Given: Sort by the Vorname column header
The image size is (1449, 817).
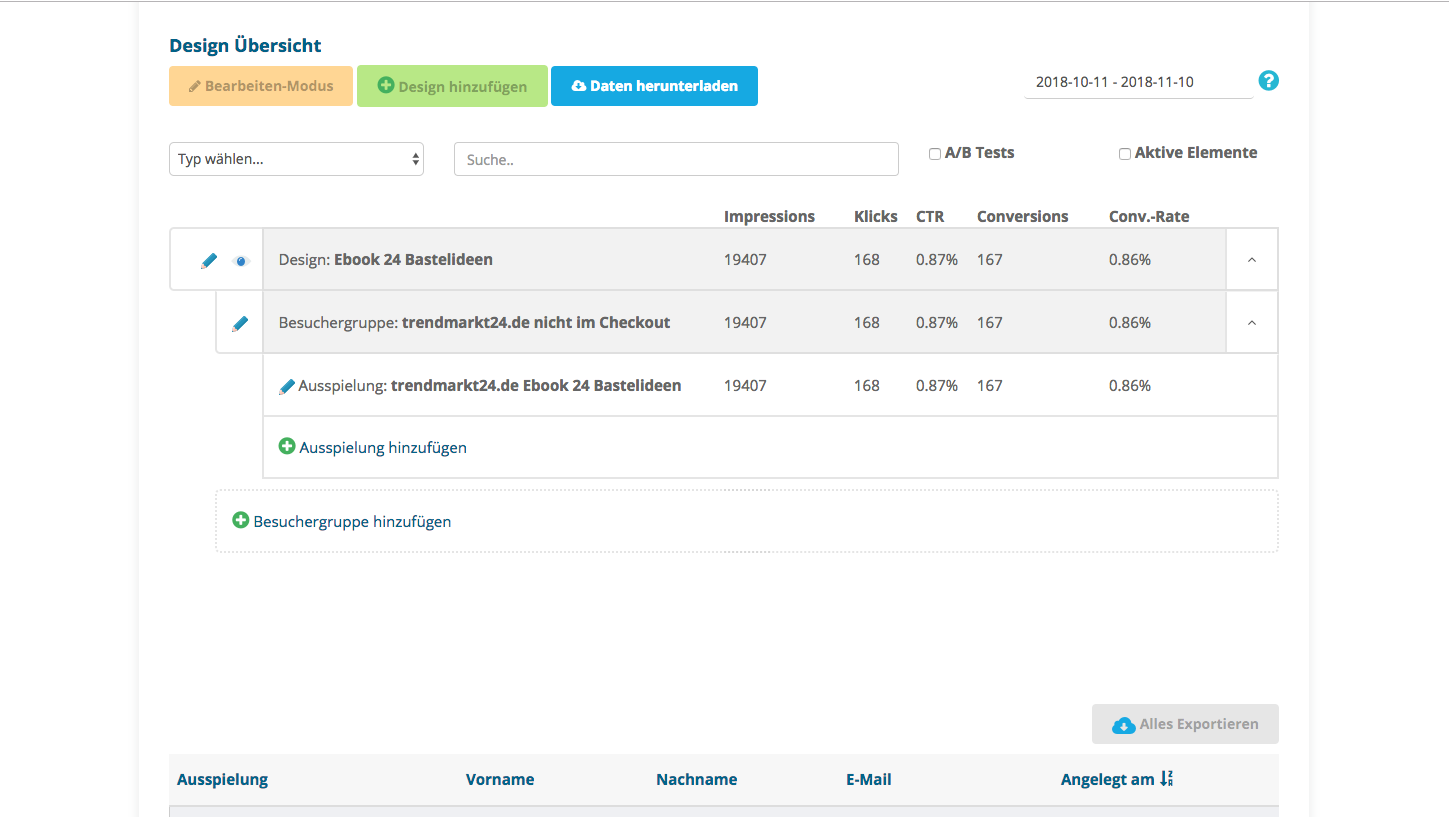Looking at the screenshot, I should pos(500,779).
